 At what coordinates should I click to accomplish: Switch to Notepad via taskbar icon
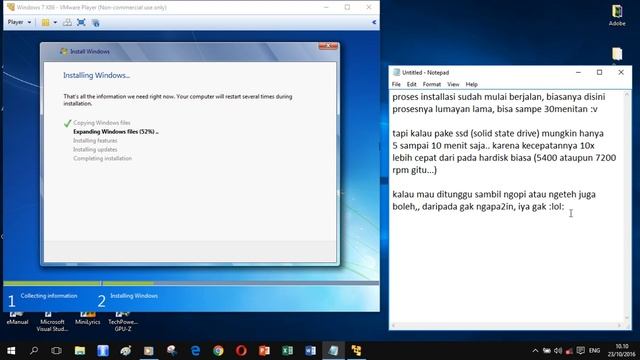click(333, 351)
